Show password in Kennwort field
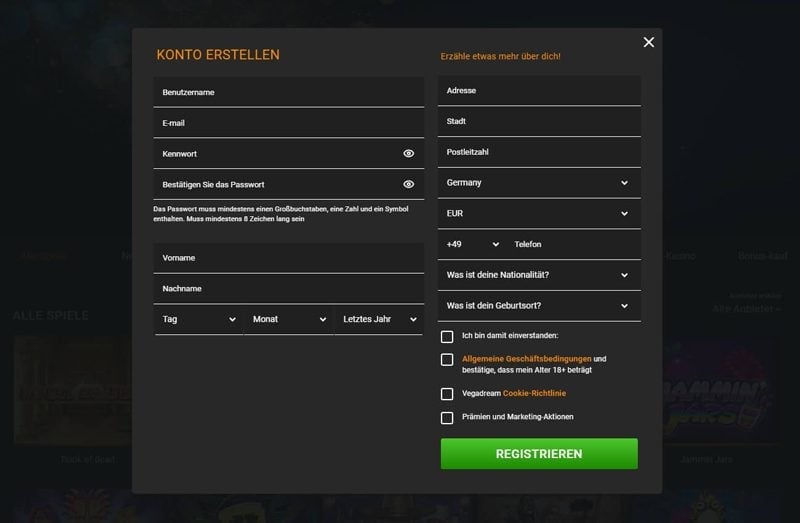 409,154
